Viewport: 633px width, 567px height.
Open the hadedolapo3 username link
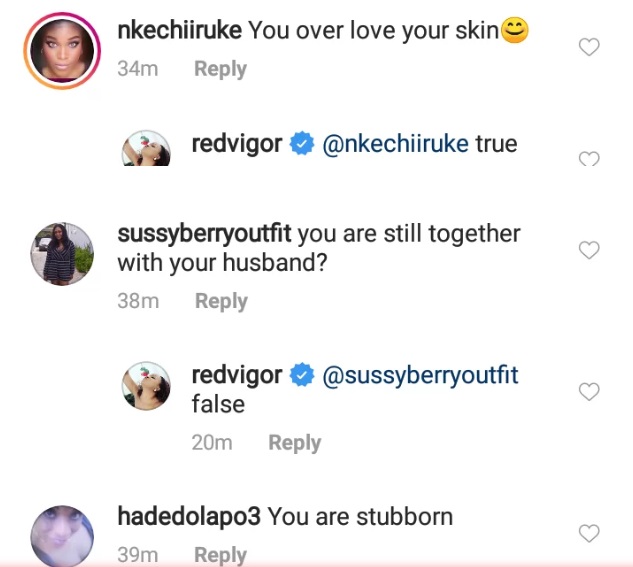coord(188,517)
